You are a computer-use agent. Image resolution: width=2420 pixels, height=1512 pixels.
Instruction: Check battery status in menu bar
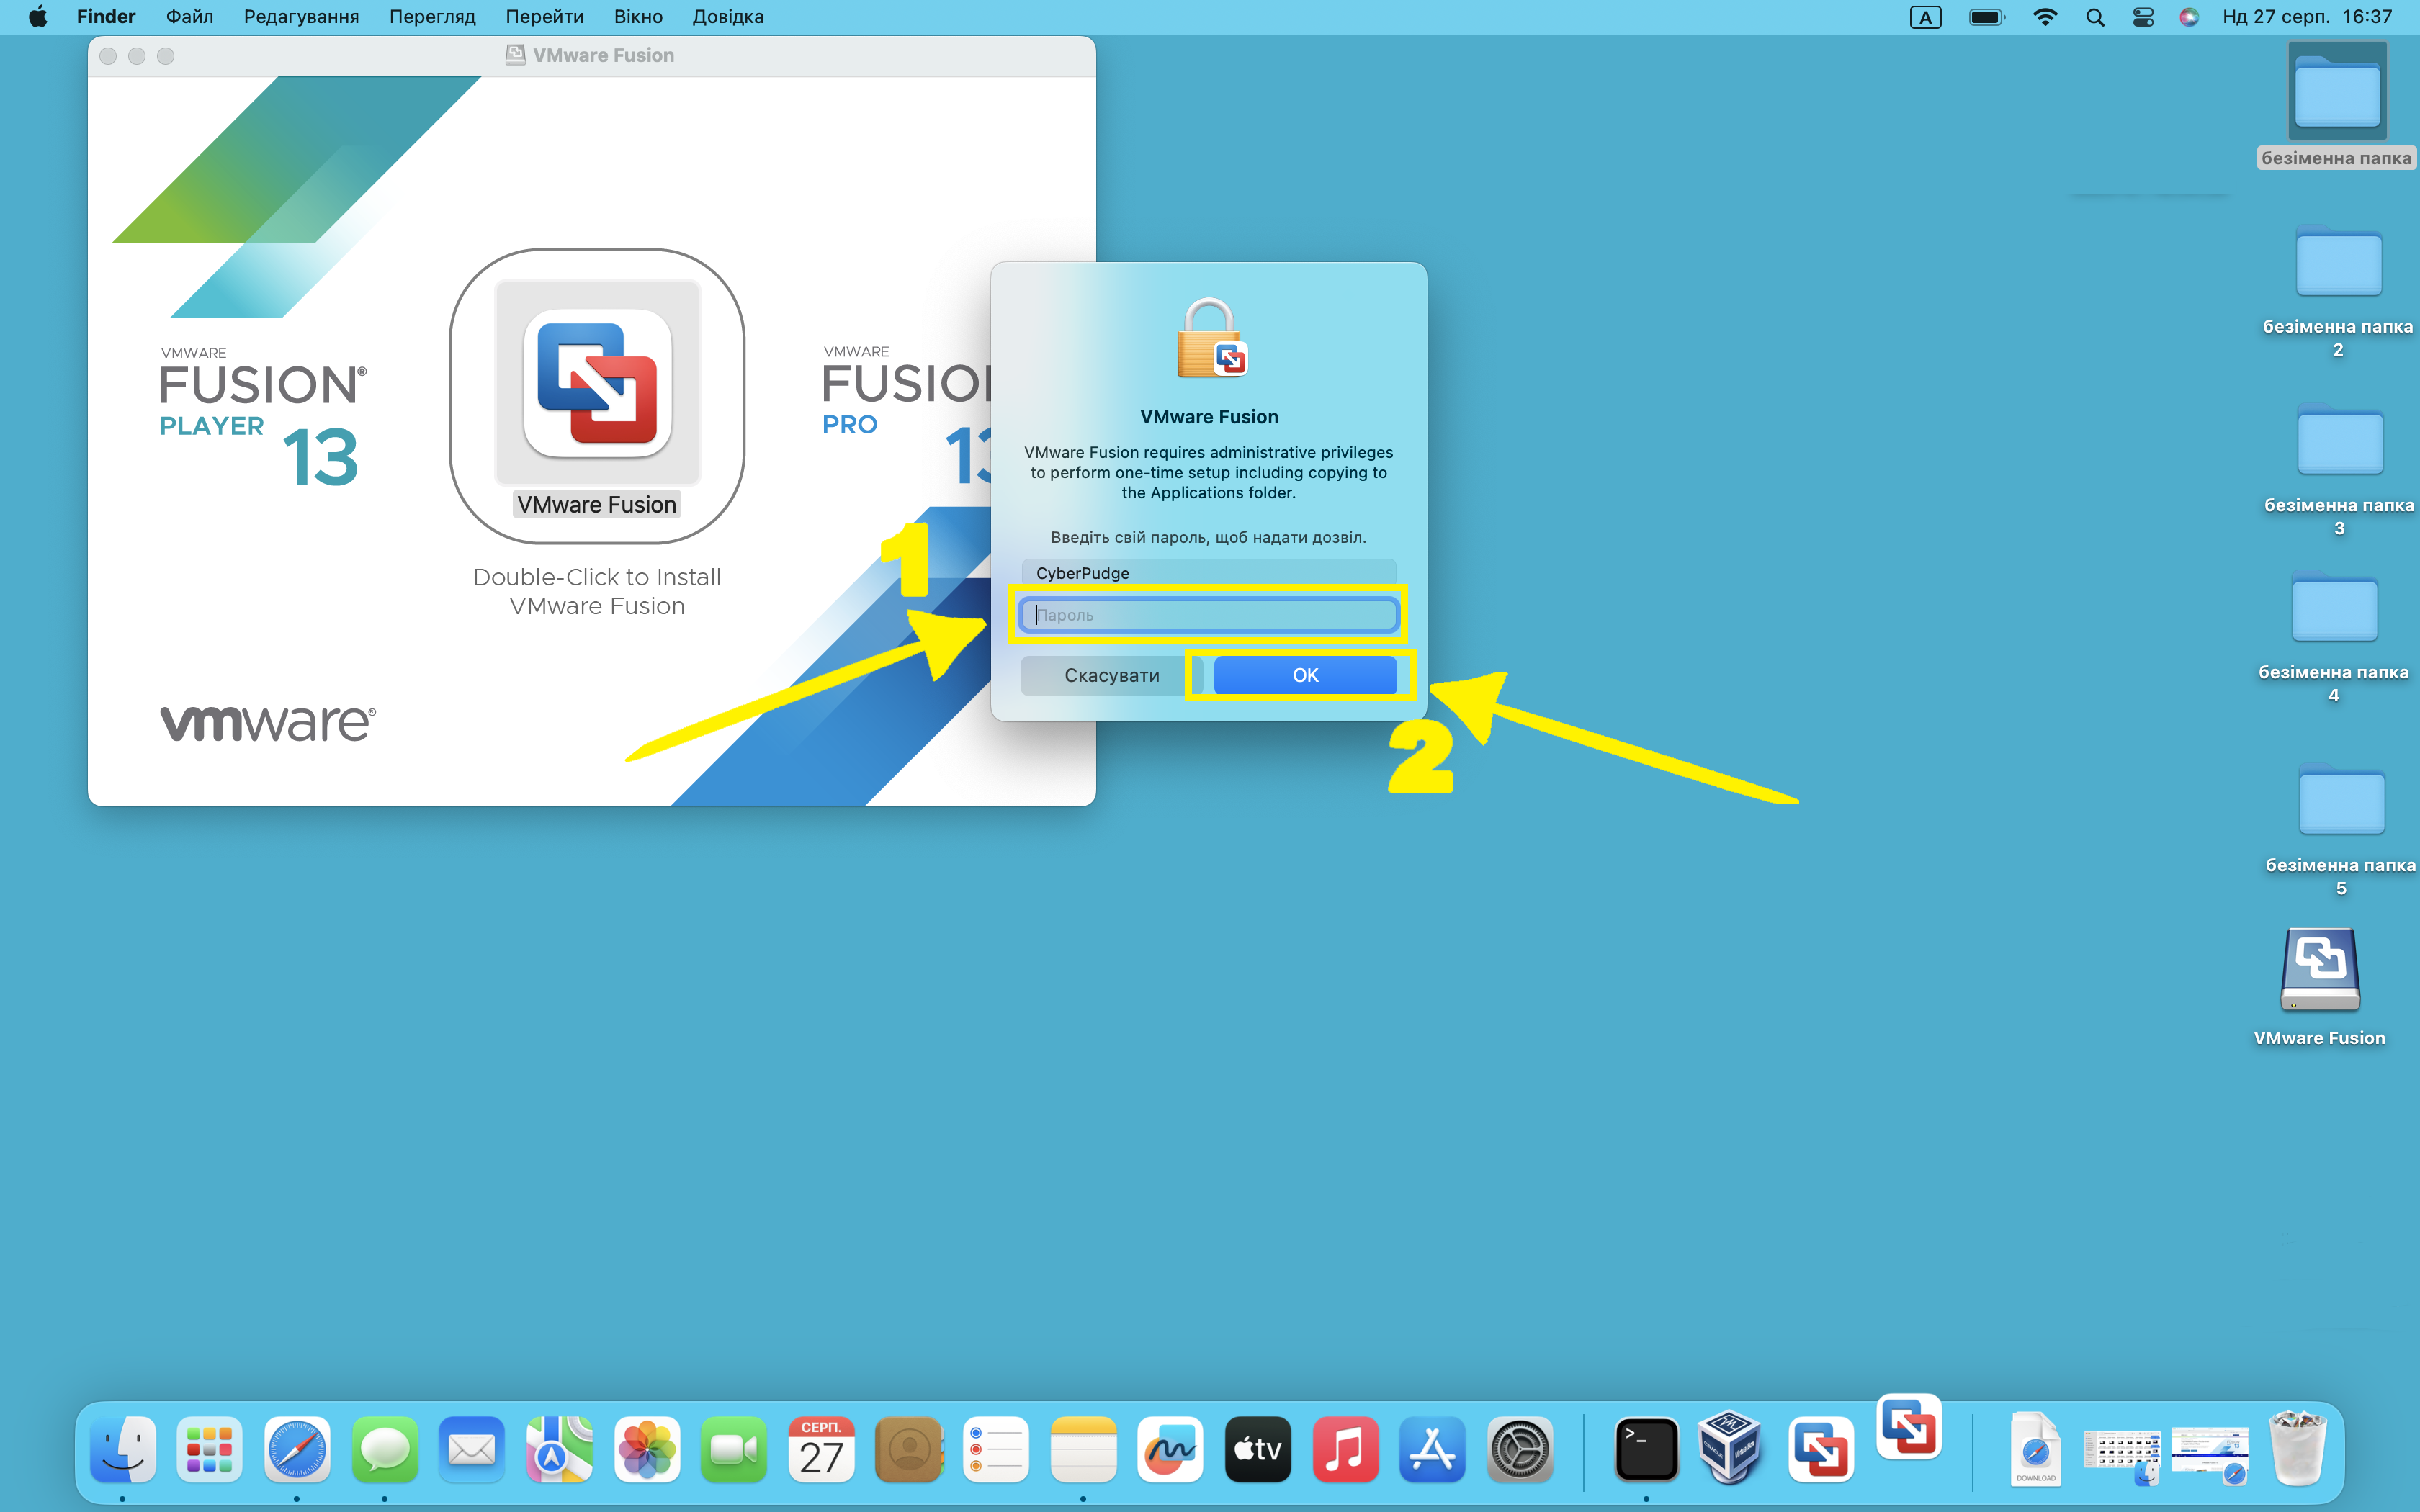click(x=1986, y=17)
